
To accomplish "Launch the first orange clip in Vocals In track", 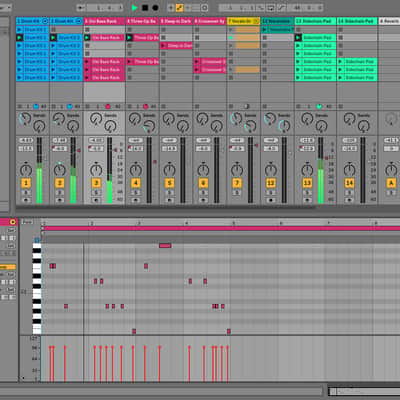I will [x=231, y=30].
